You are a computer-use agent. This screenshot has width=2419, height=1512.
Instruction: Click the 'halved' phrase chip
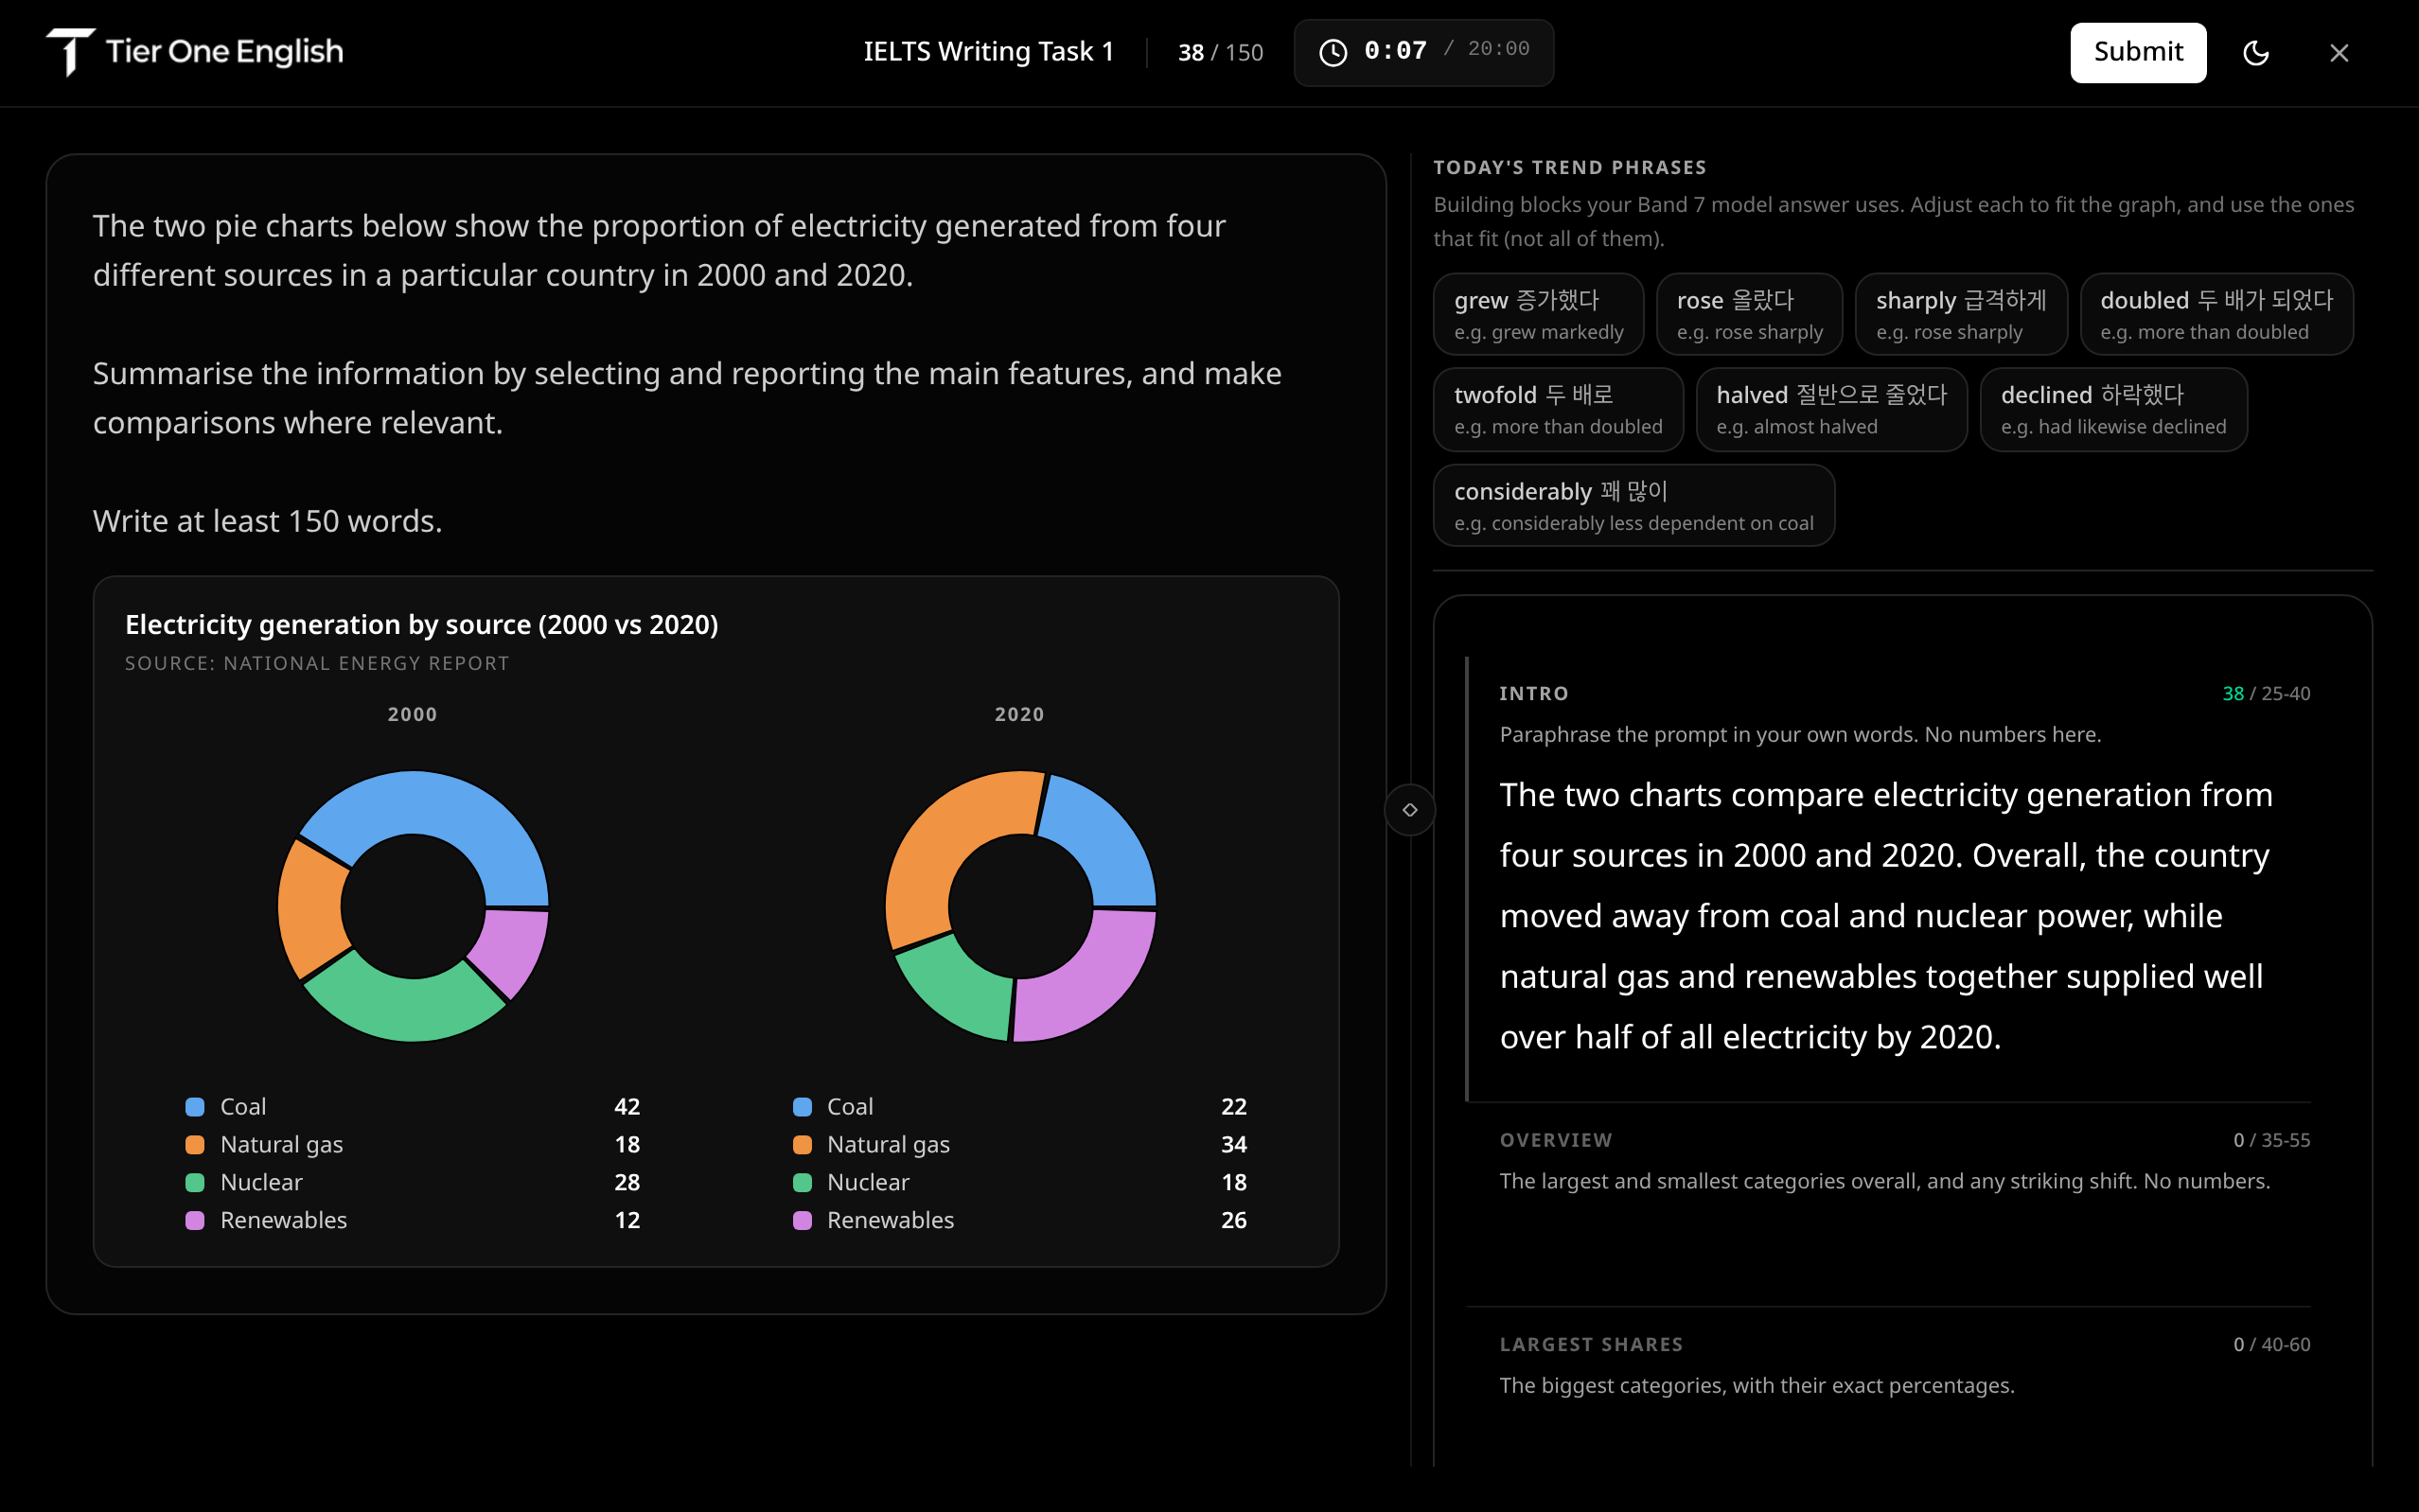[x=1831, y=409]
